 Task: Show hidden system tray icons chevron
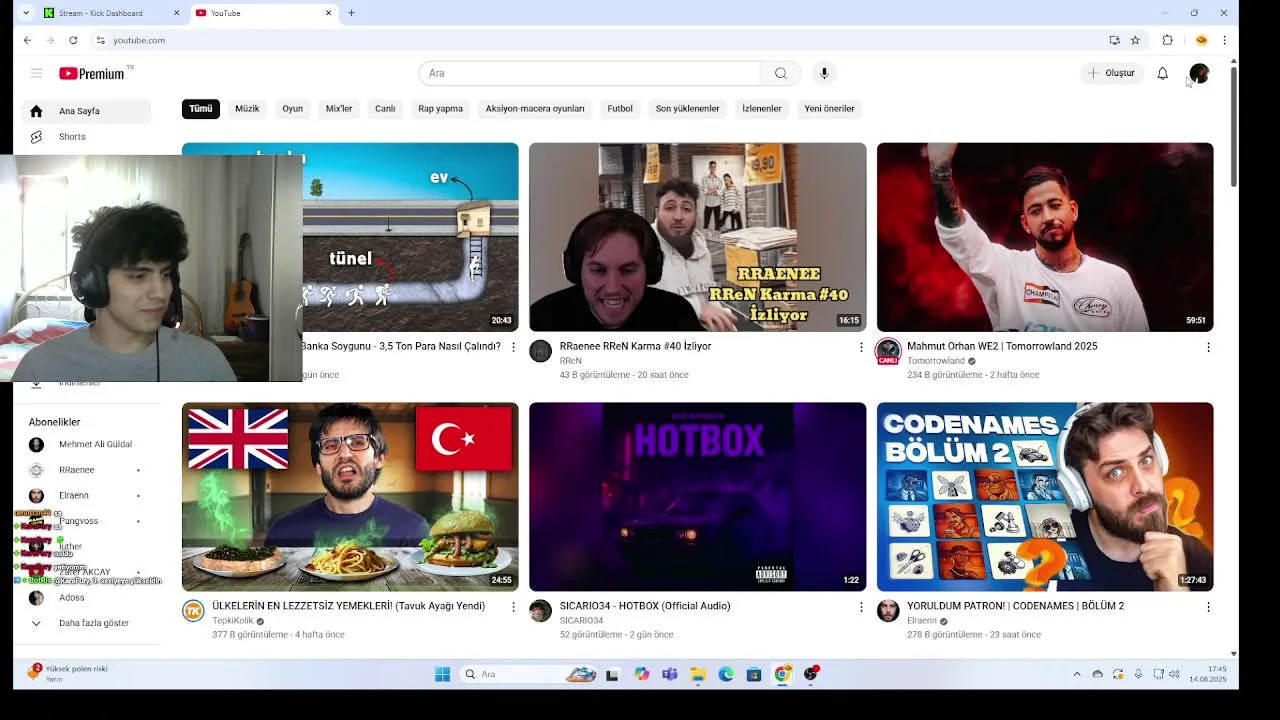[x=1077, y=674]
